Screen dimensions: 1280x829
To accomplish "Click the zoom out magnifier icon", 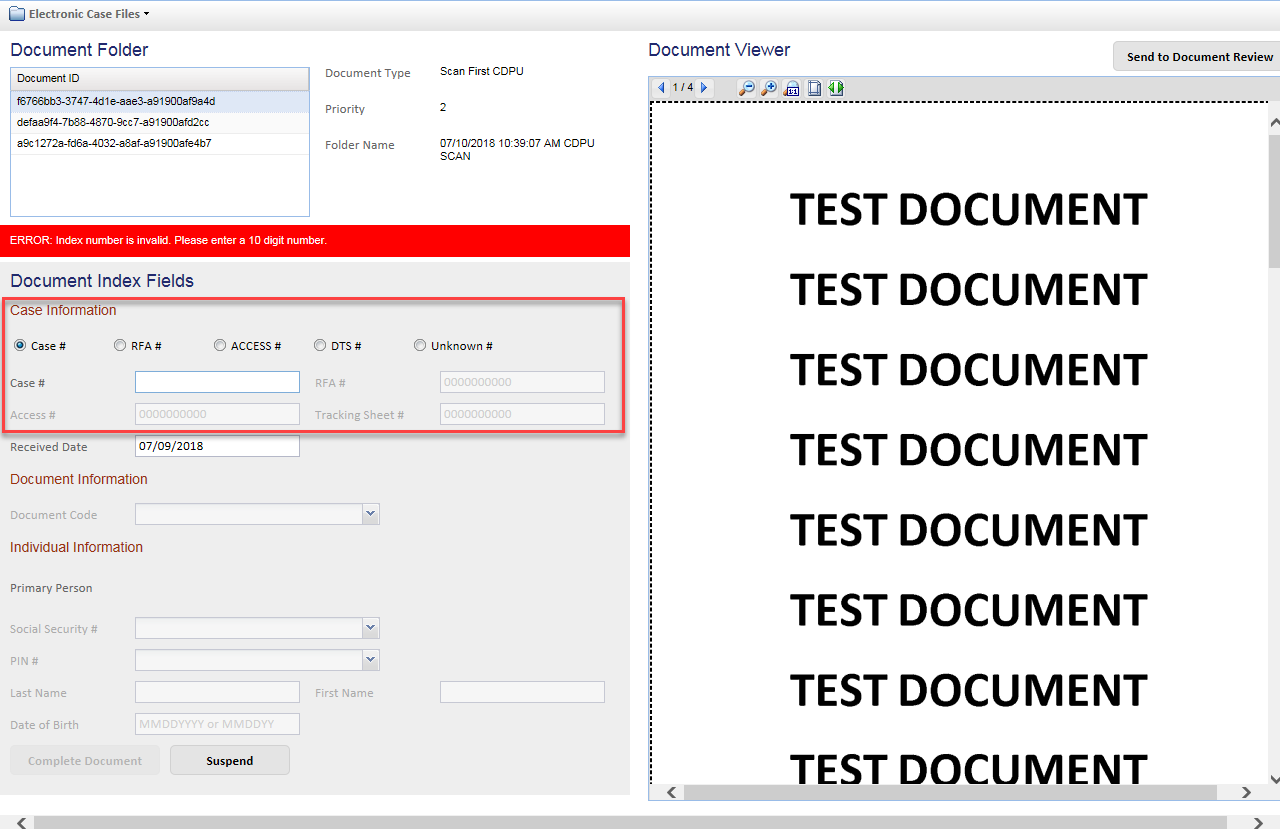I will click(746, 88).
